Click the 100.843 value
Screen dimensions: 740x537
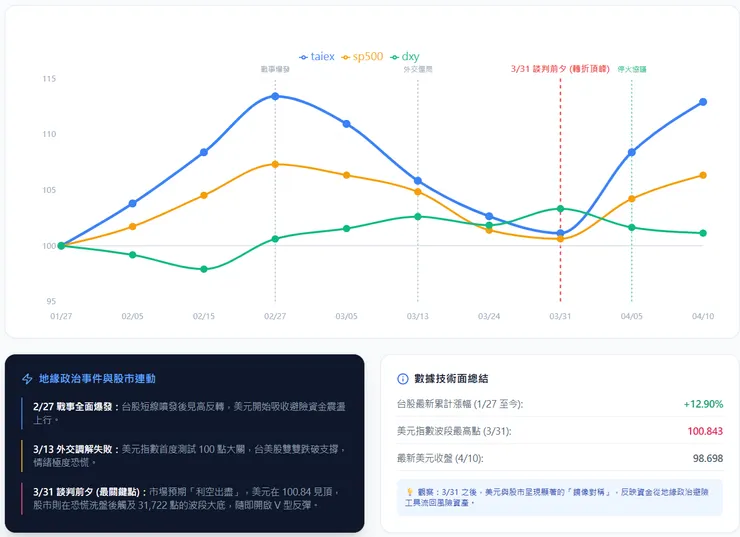705,431
